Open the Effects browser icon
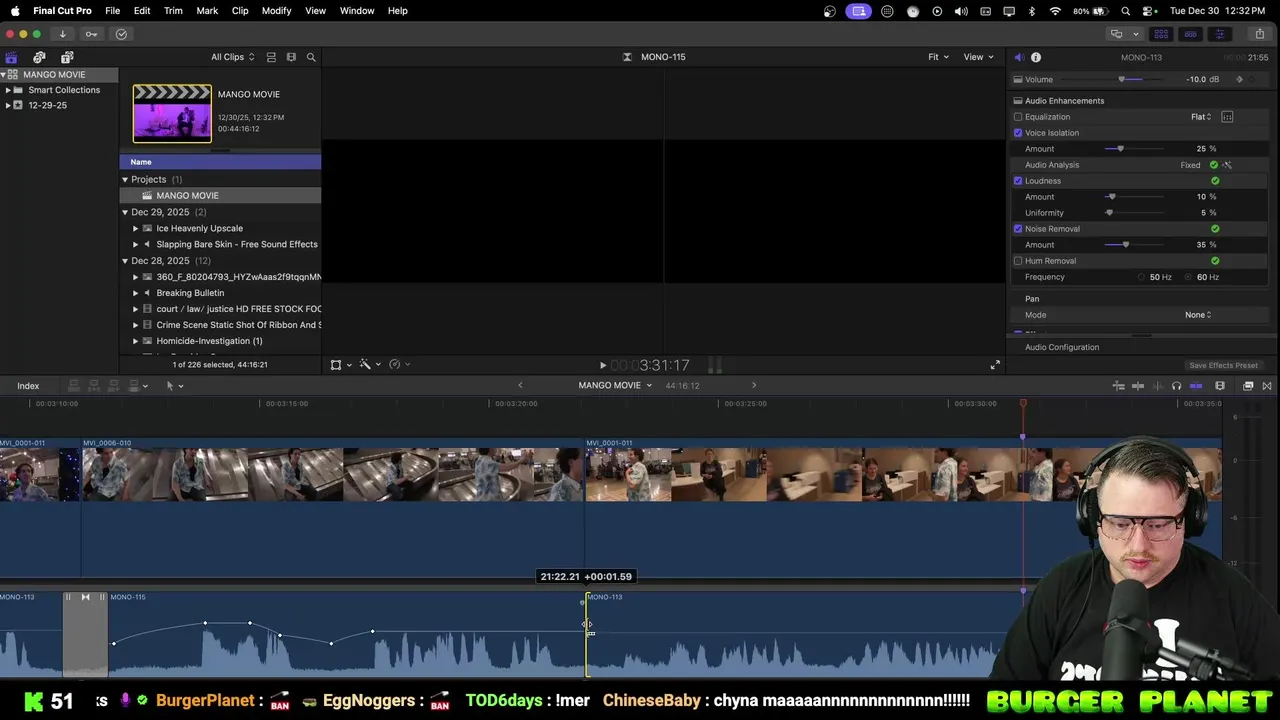This screenshot has height=720, width=1280. [x=1248, y=386]
